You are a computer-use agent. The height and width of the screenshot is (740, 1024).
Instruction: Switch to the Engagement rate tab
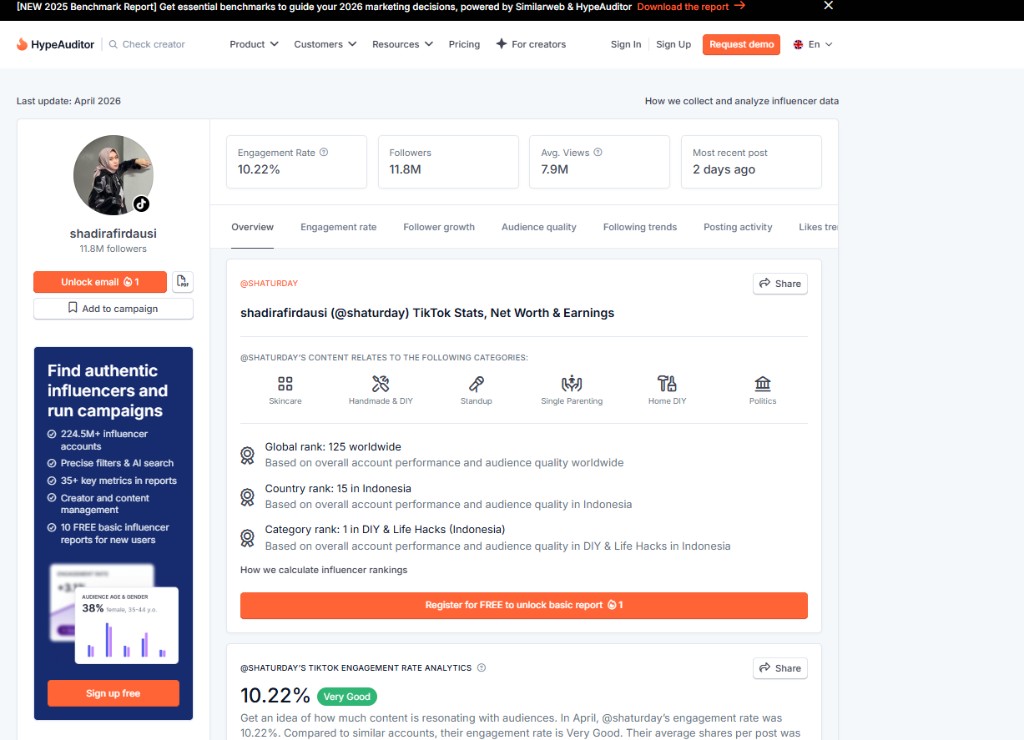pos(338,227)
